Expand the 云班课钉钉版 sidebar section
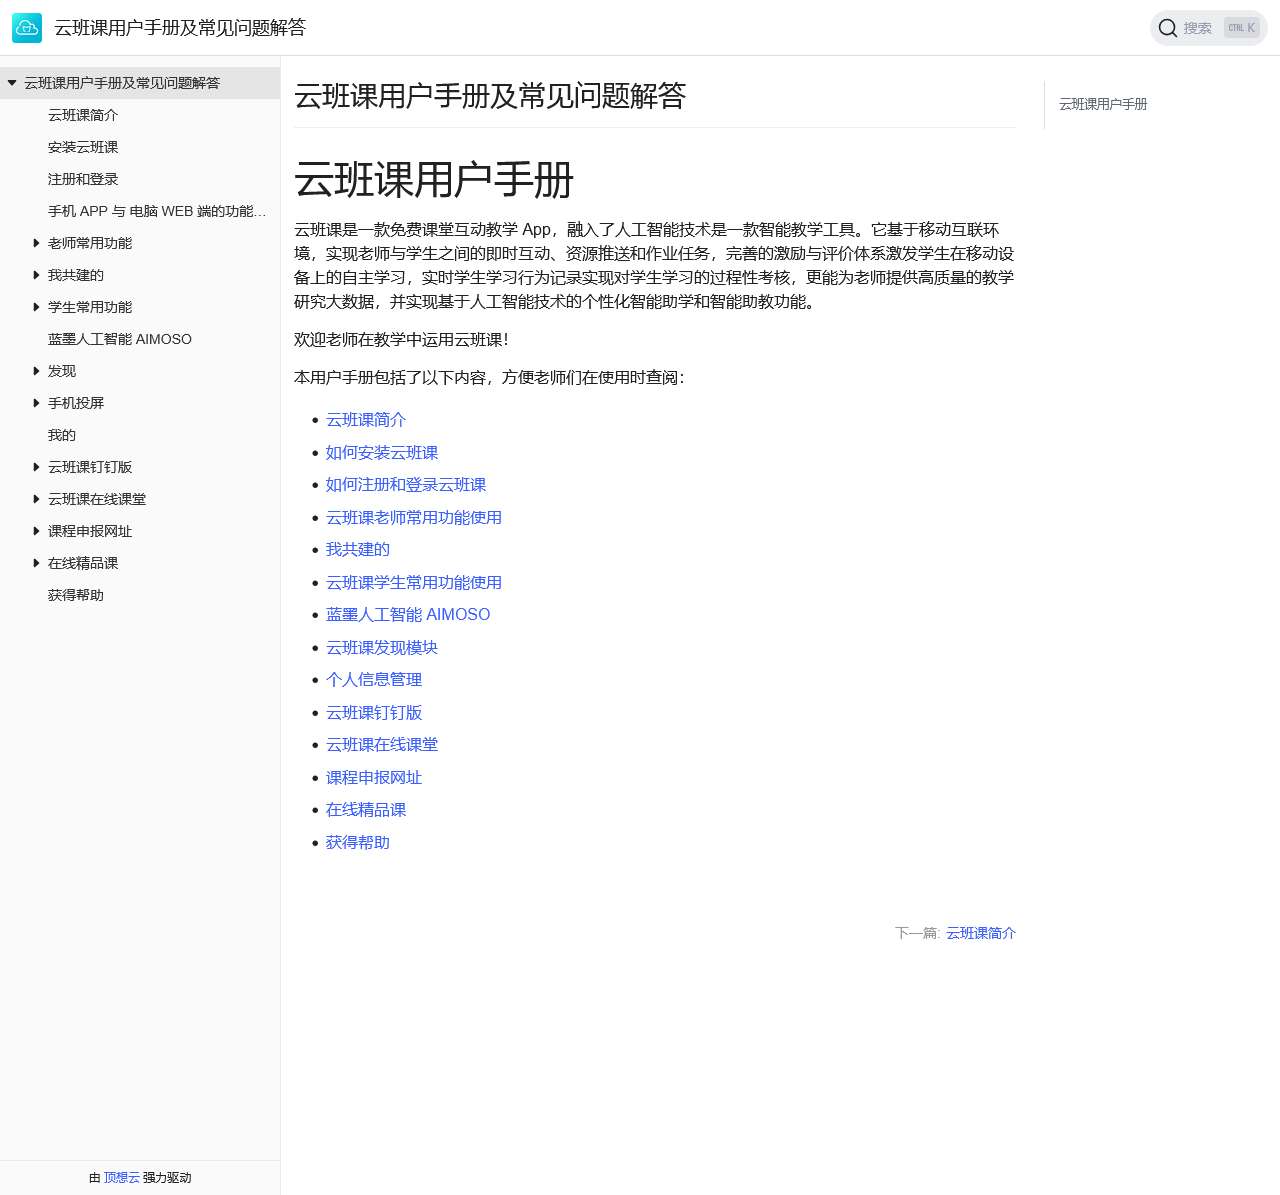The image size is (1280, 1195). coord(36,467)
